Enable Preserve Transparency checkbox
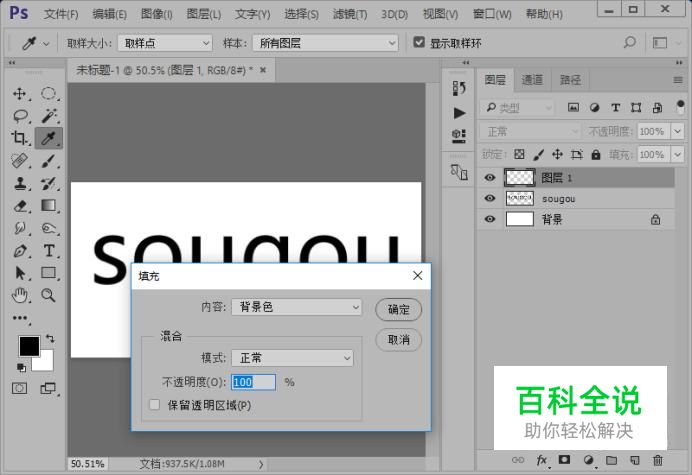 pyautogui.click(x=154, y=405)
